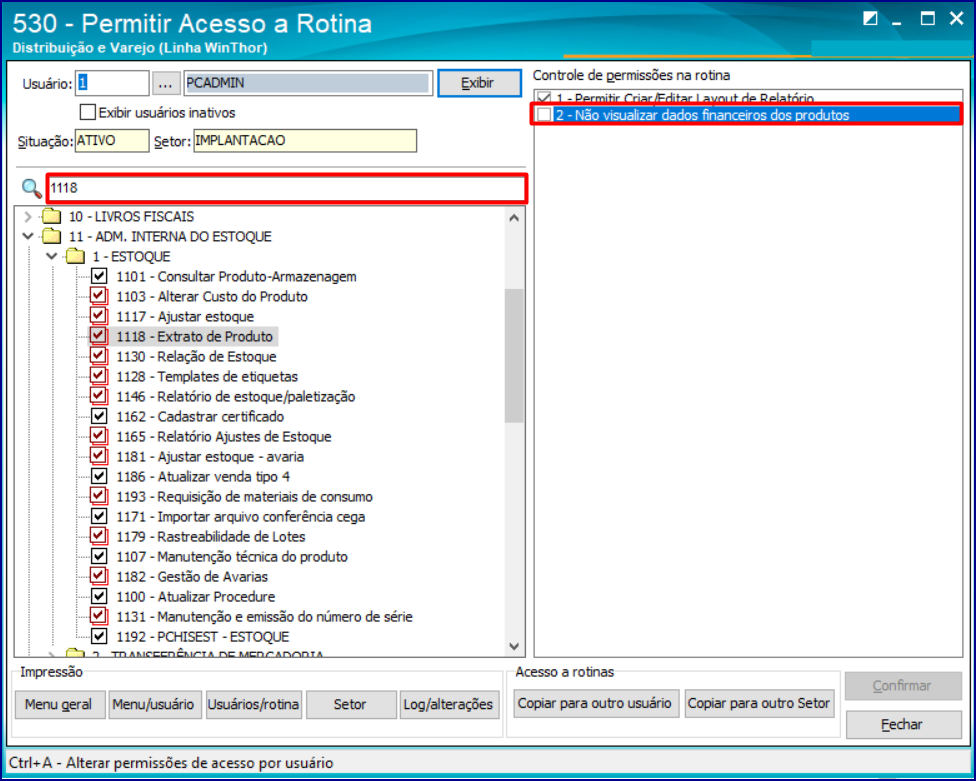
Task: Click the Usuário code input field
Action: point(112,83)
